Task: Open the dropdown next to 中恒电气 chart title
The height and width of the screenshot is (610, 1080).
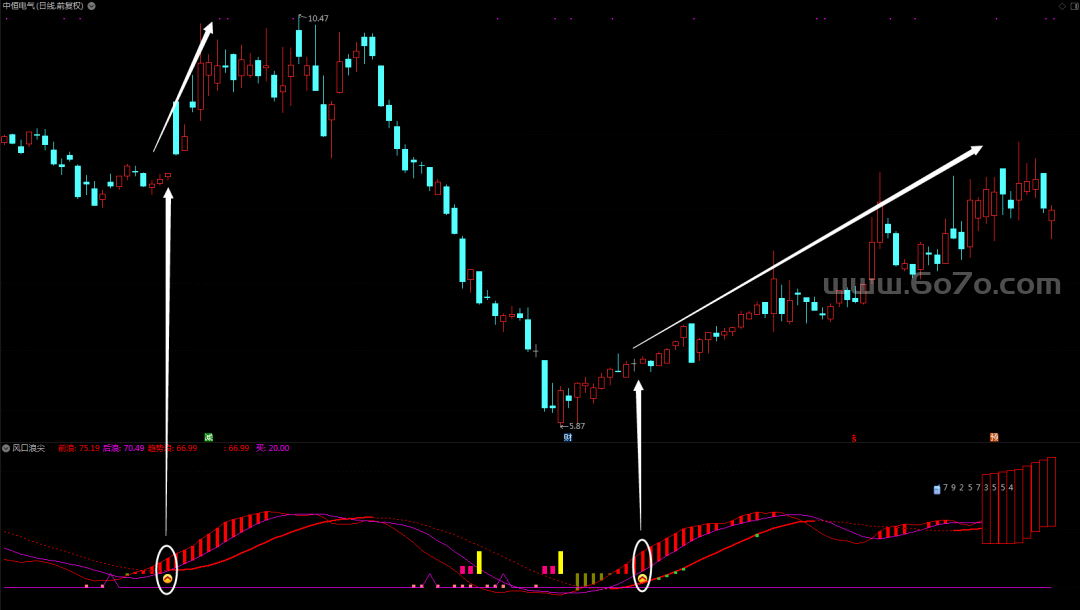Action: pyautogui.click(x=92, y=6)
